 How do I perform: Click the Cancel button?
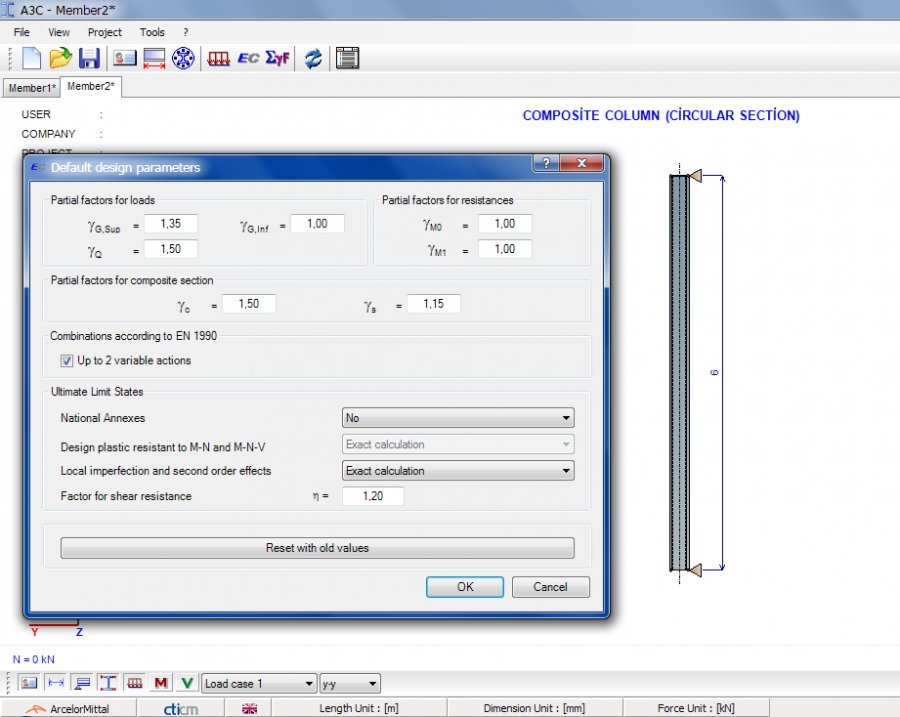coord(550,587)
